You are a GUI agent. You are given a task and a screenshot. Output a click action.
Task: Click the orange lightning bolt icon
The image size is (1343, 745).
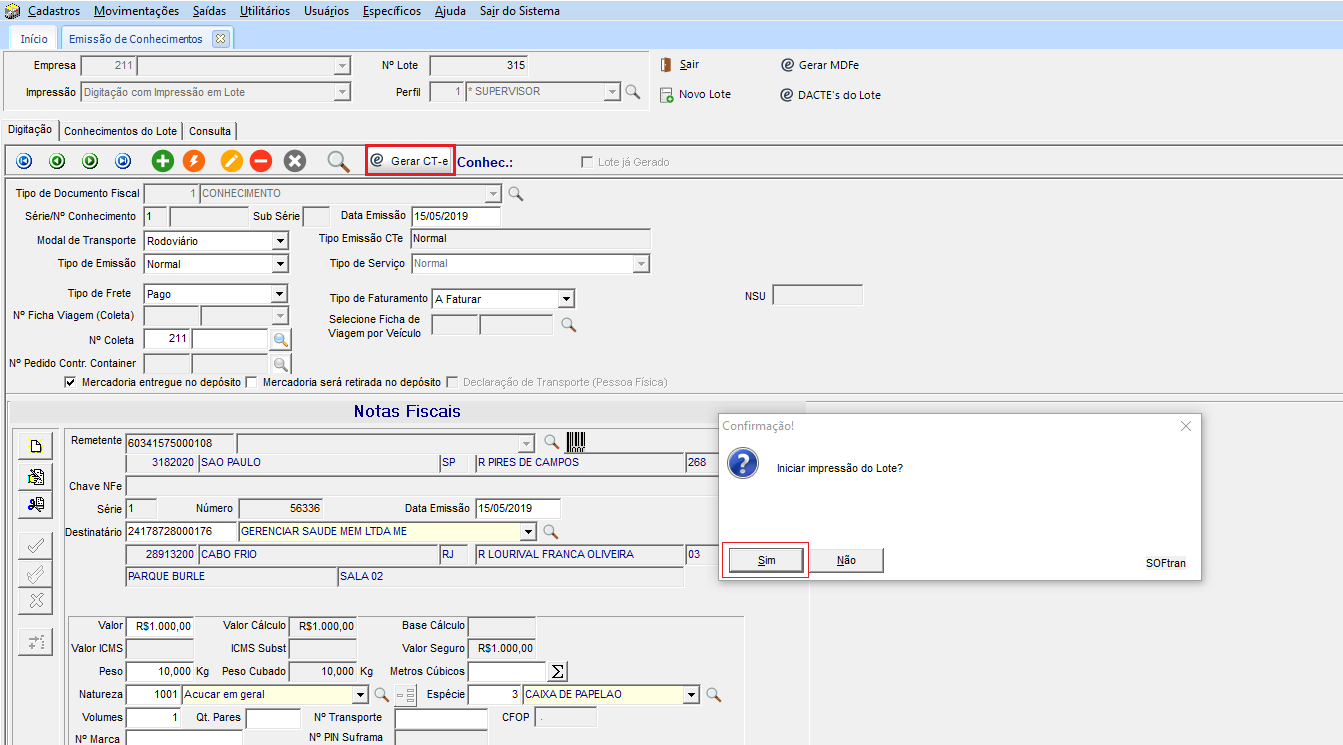pos(194,161)
